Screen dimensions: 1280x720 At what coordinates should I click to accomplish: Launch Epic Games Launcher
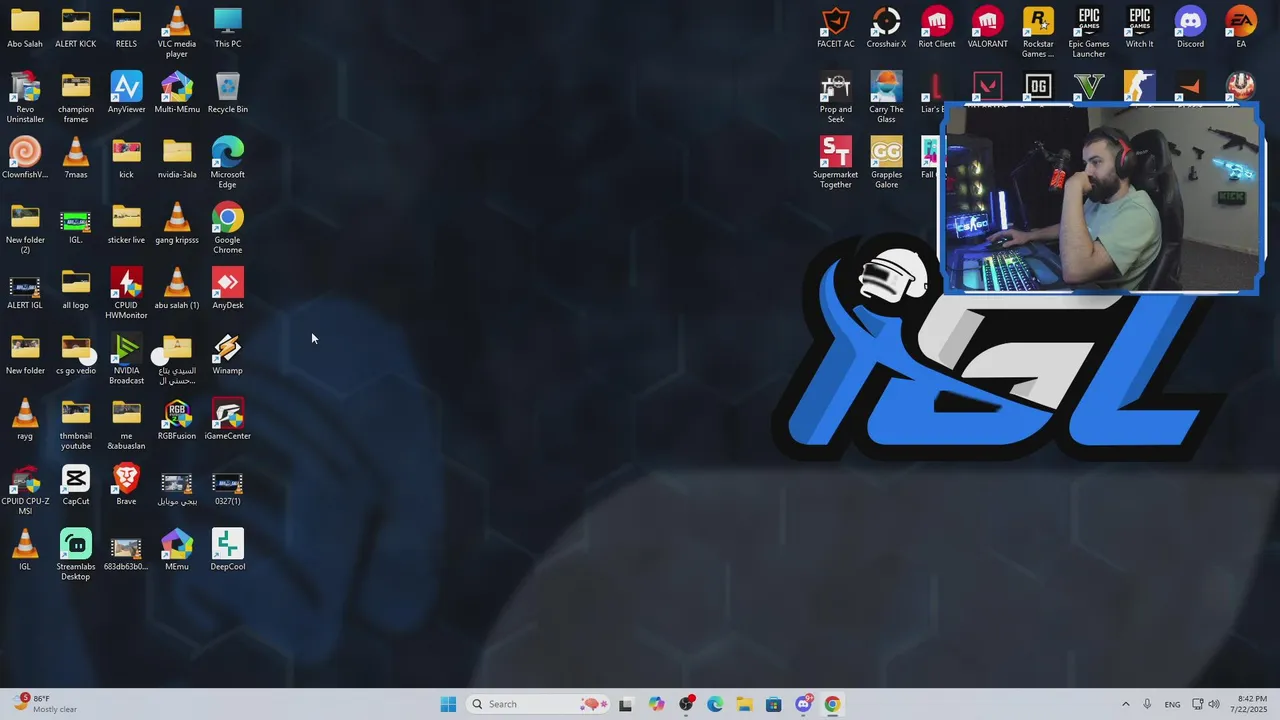point(1089,32)
